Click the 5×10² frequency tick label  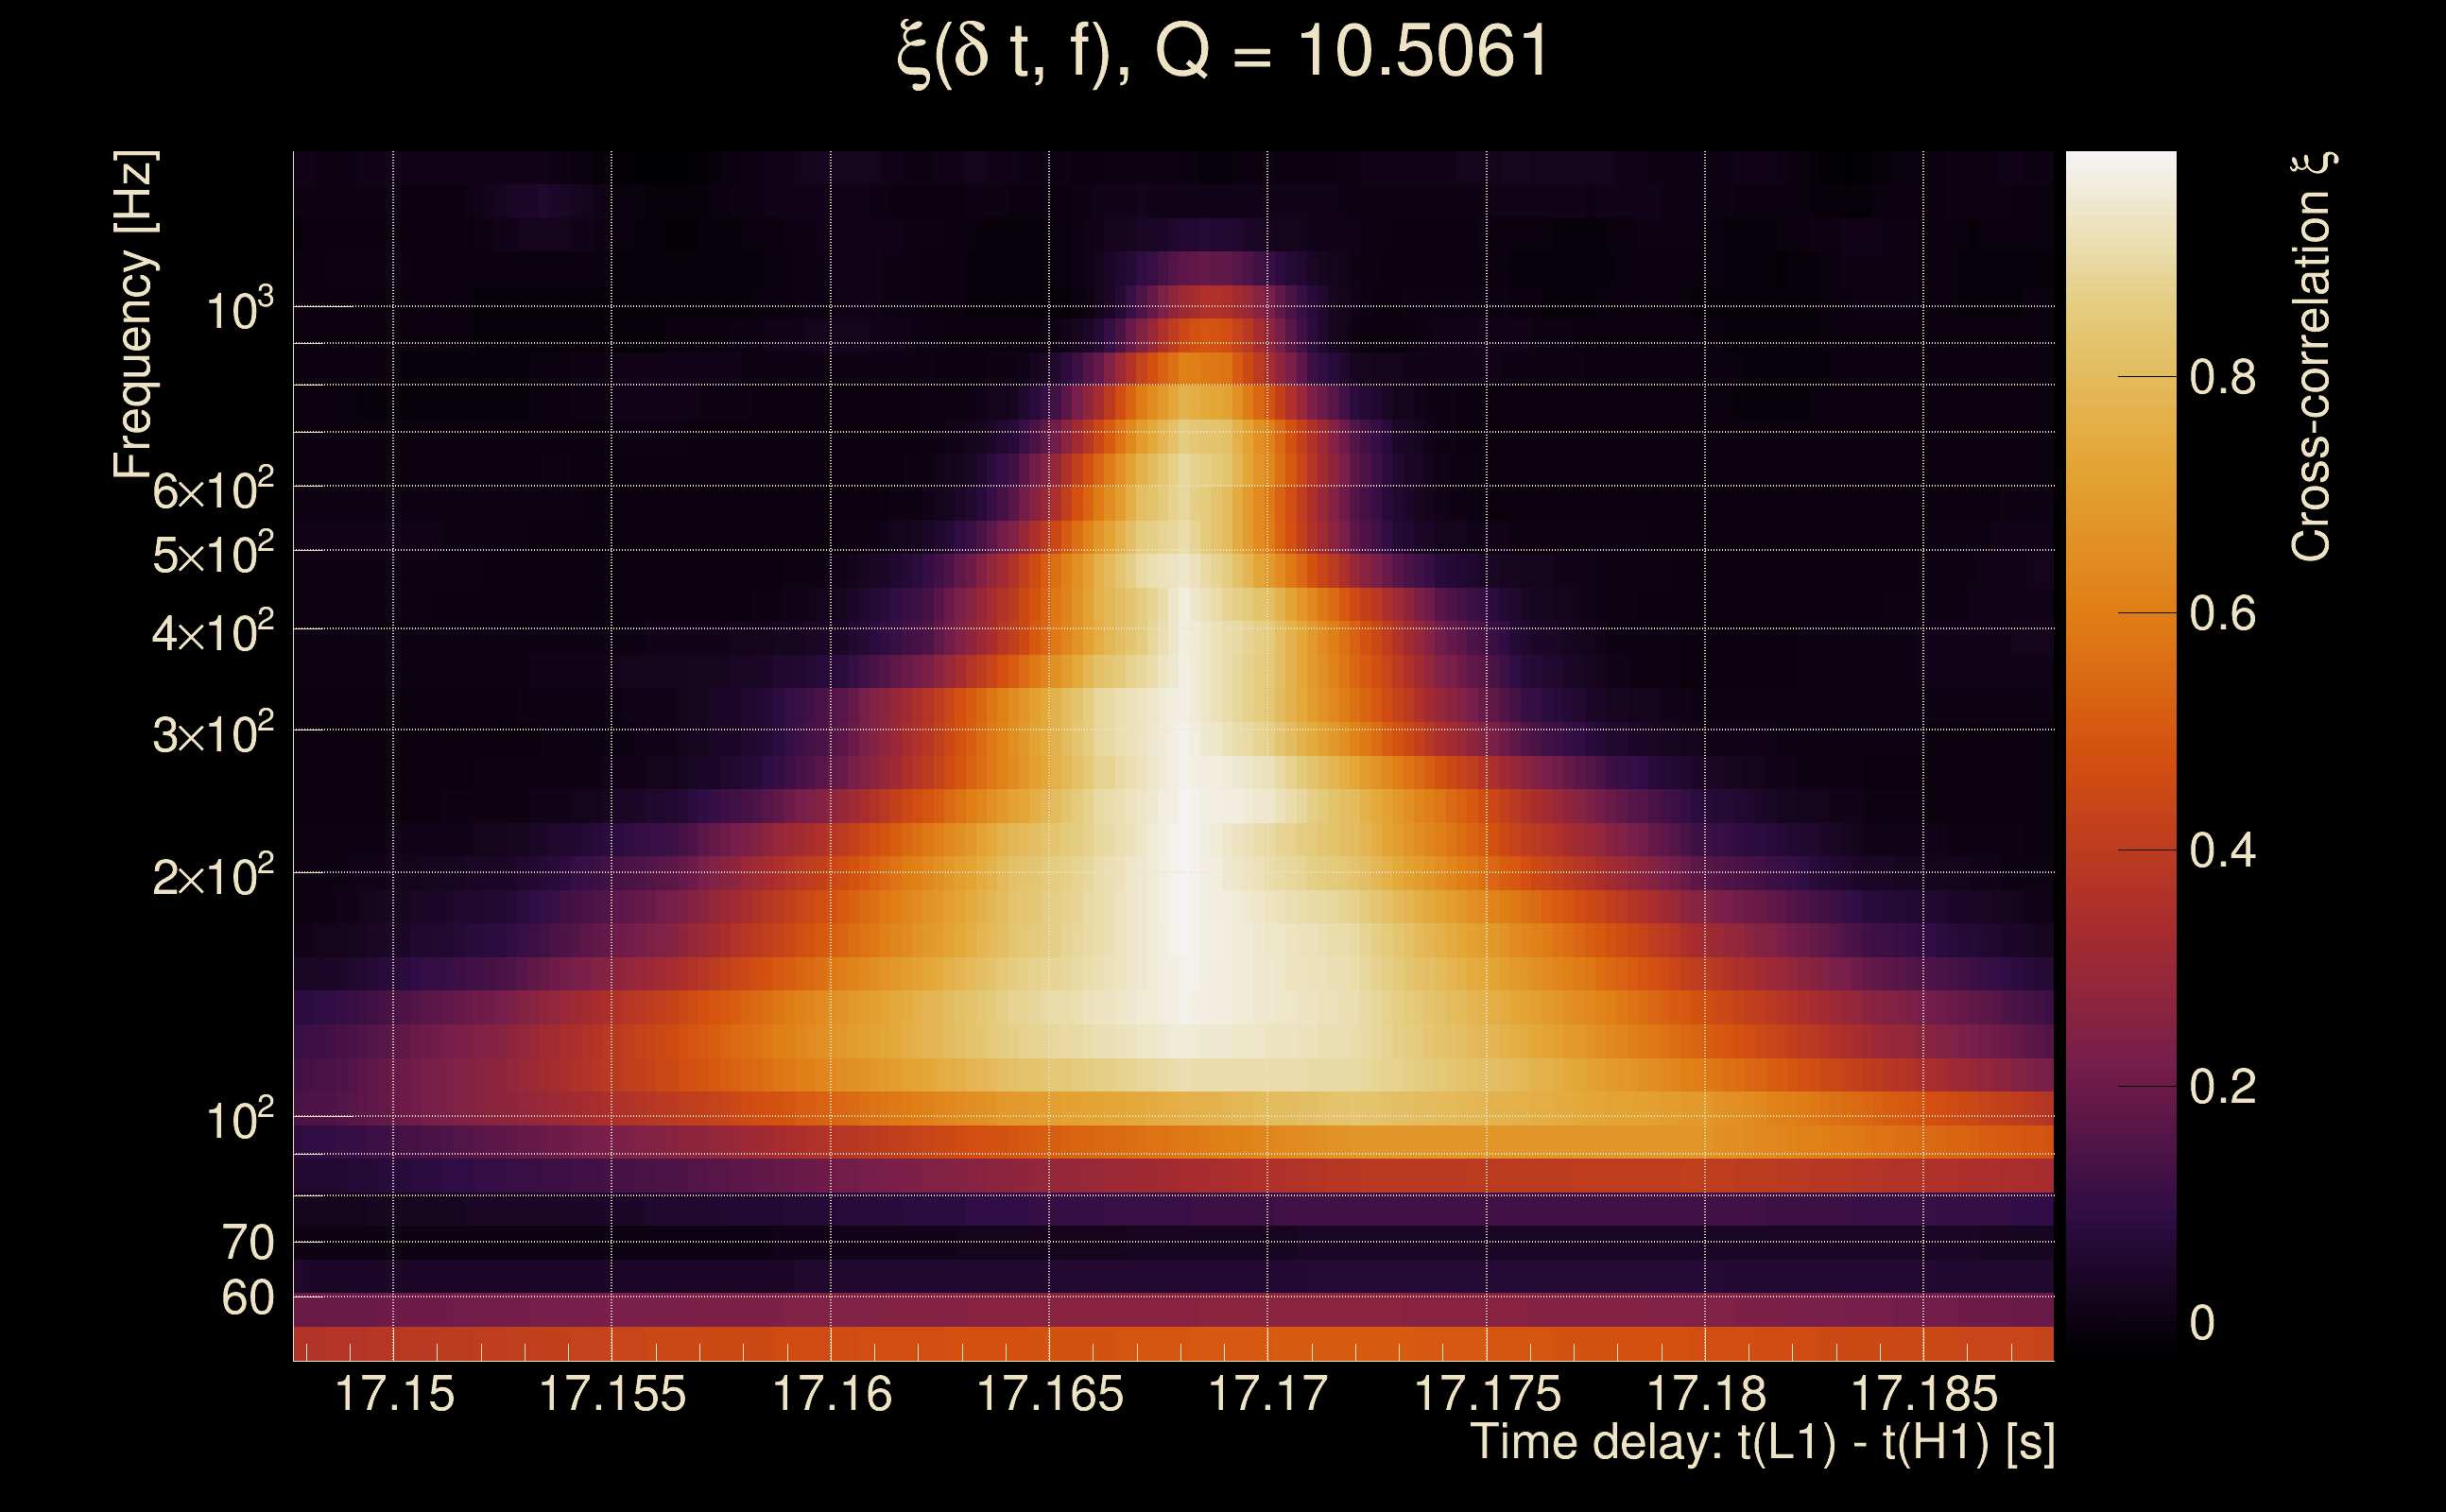(x=212, y=555)
